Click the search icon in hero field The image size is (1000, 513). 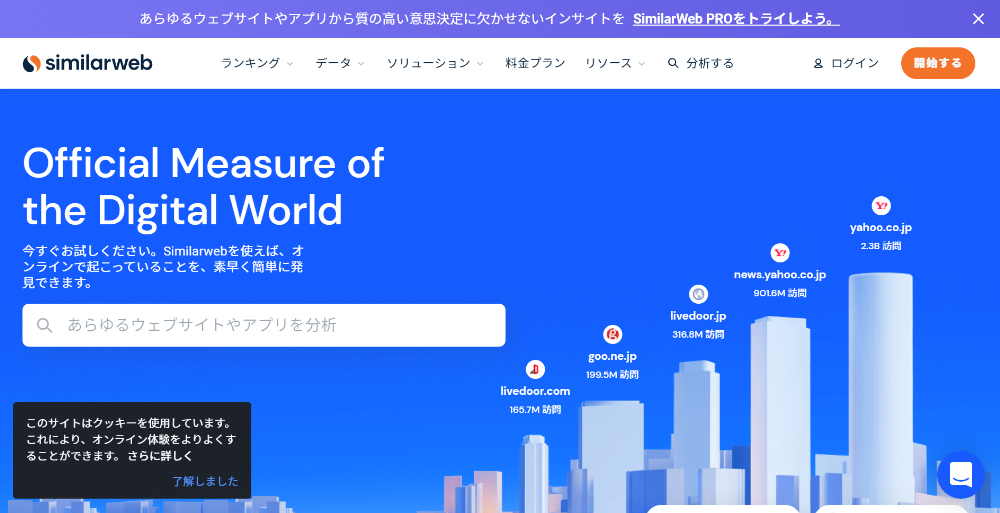(45, 325)
